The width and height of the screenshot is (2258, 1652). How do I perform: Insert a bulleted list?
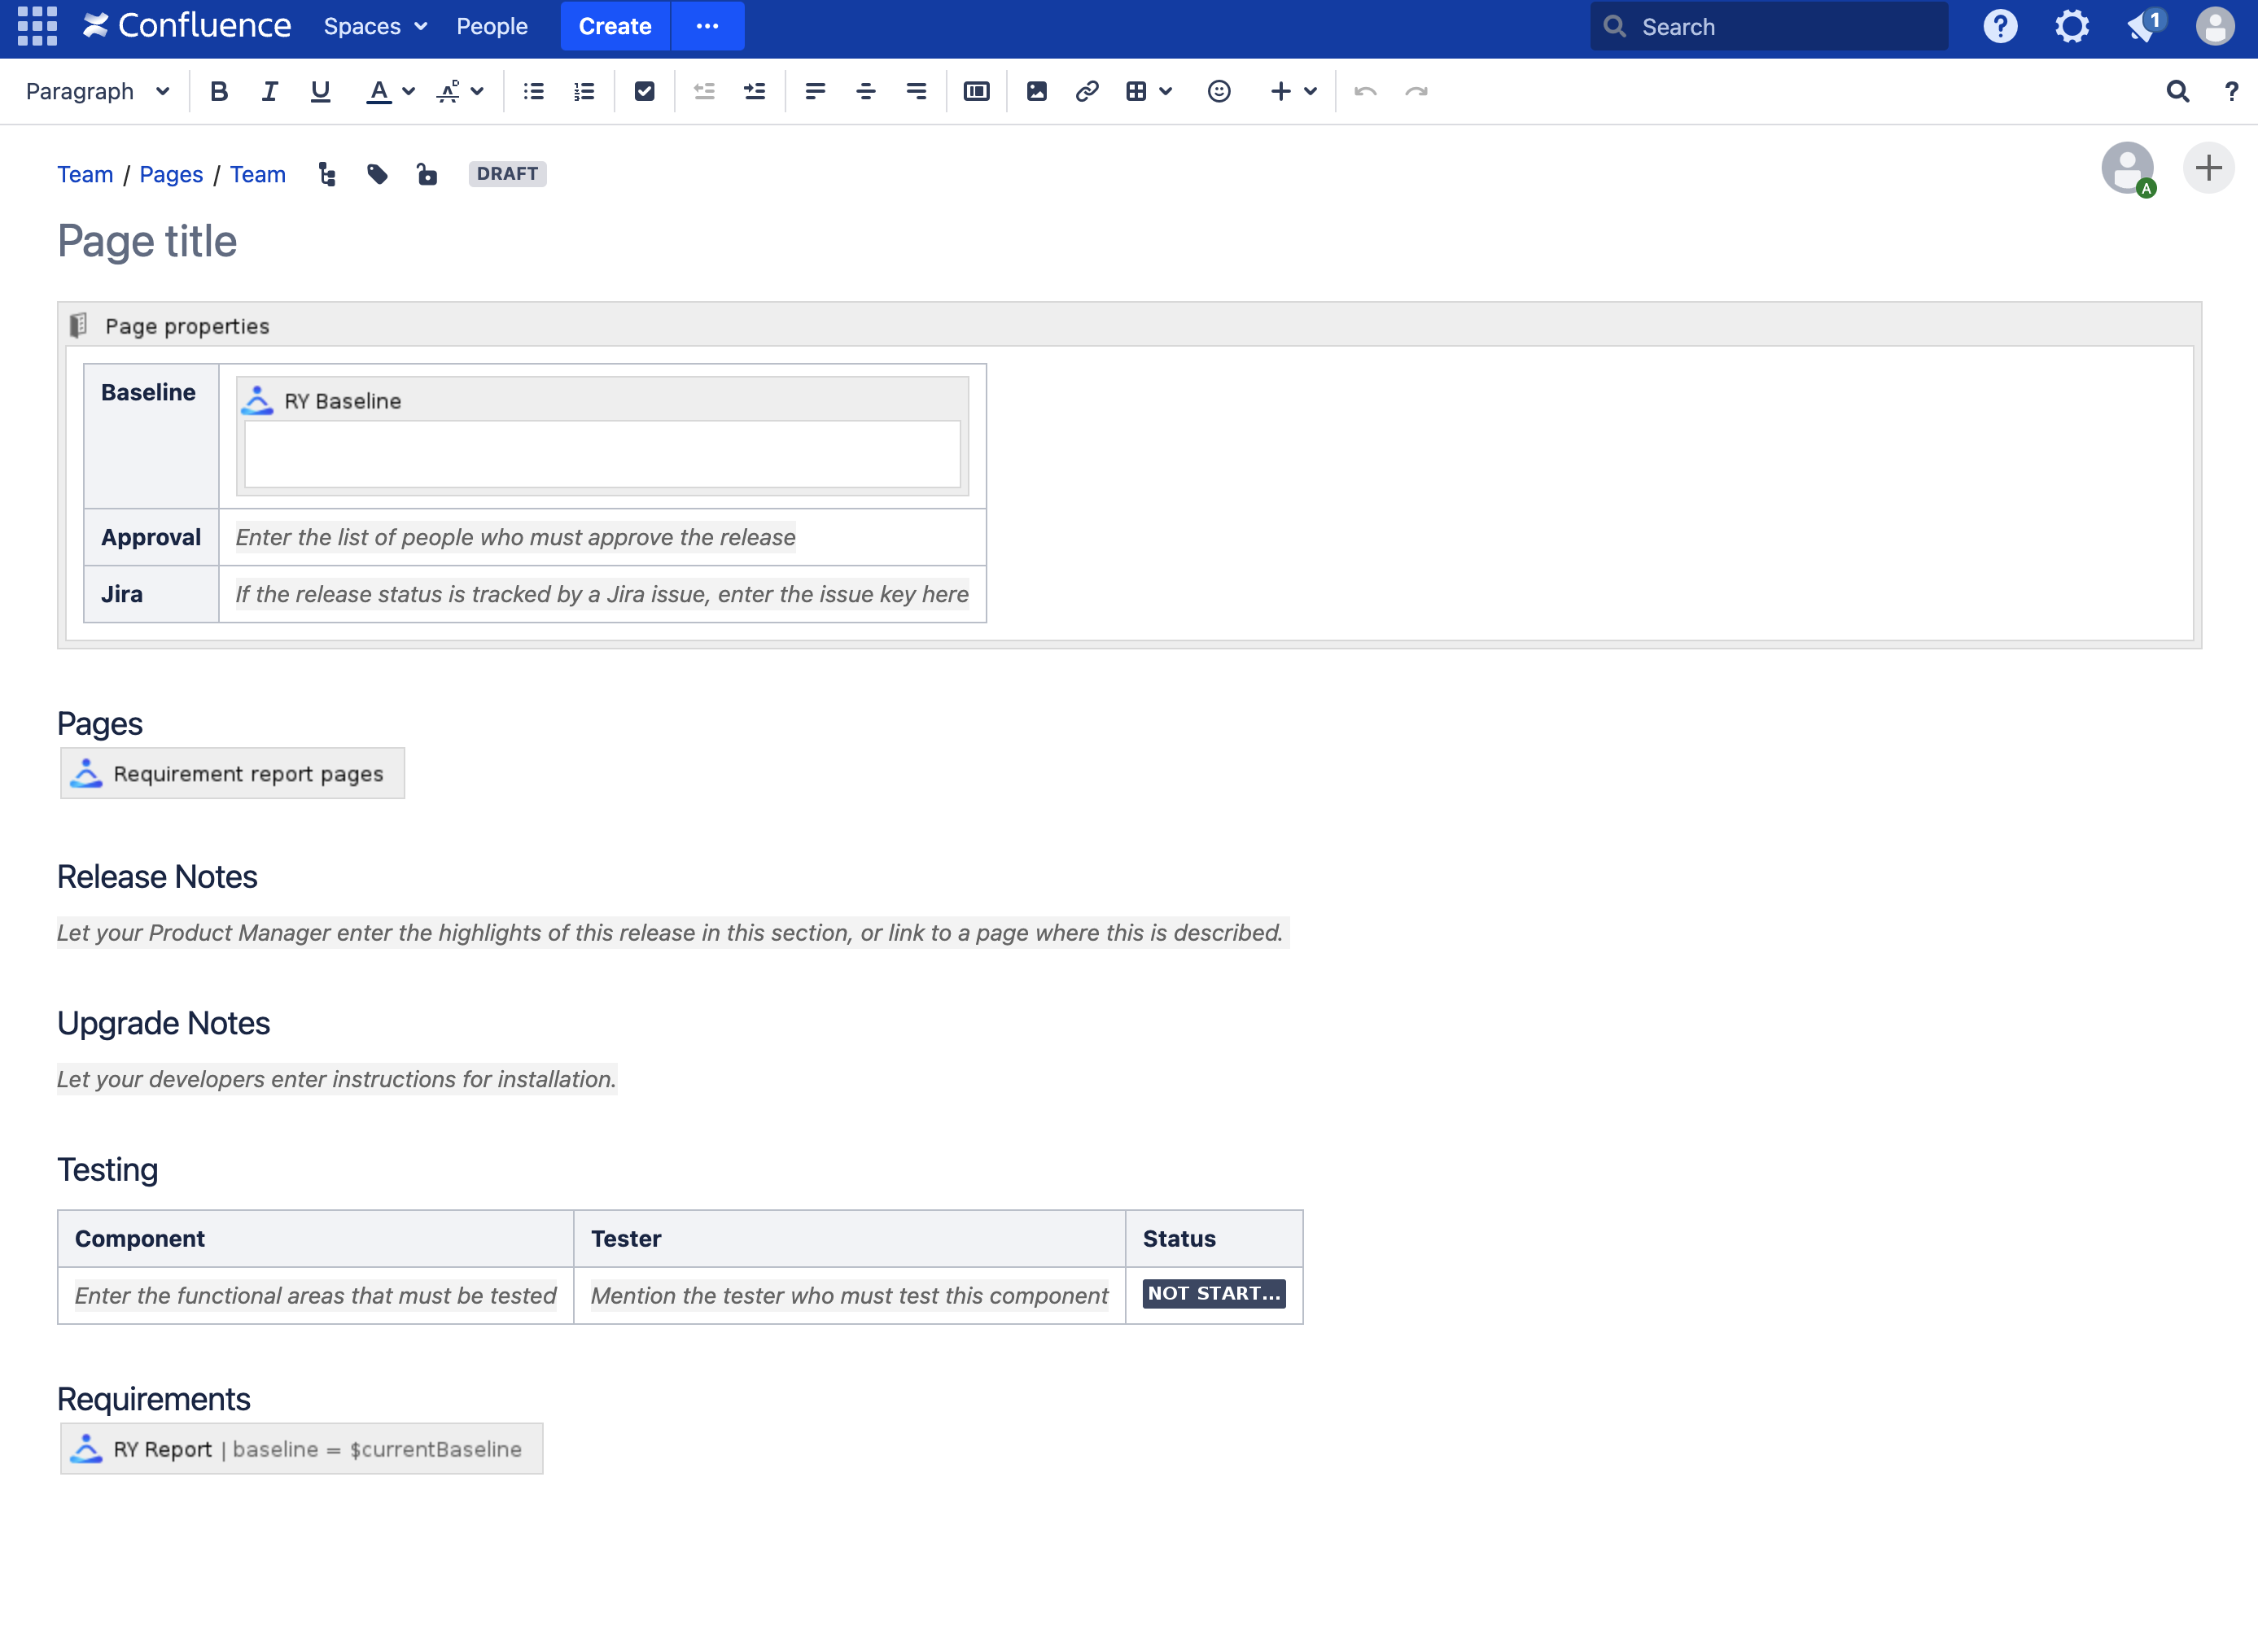point(533,91)
